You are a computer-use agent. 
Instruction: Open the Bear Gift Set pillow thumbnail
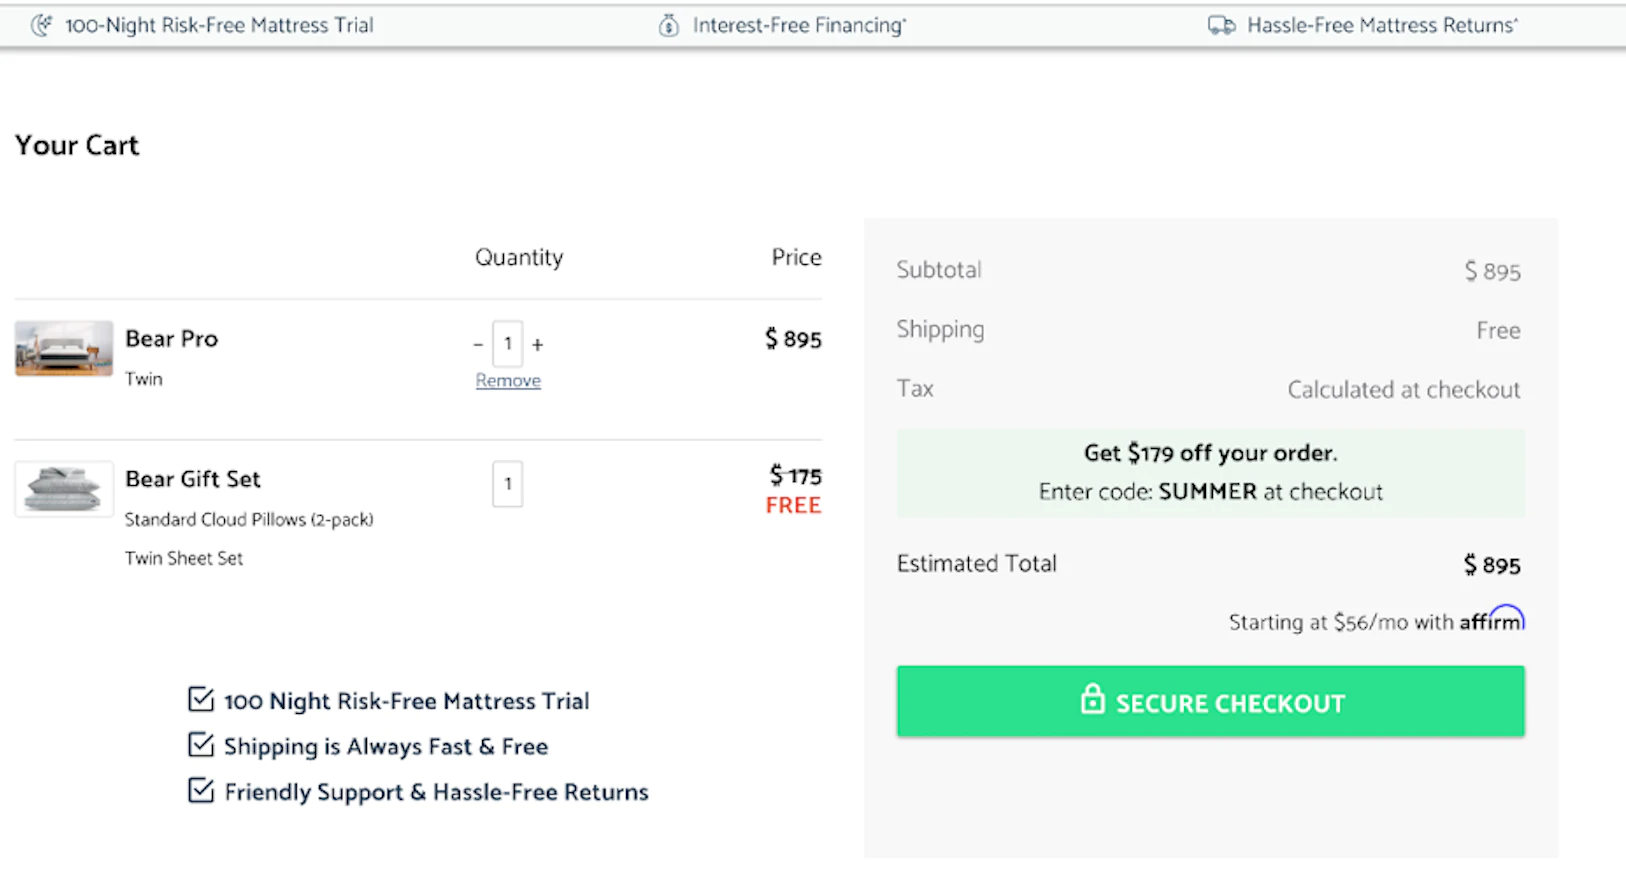64,489
